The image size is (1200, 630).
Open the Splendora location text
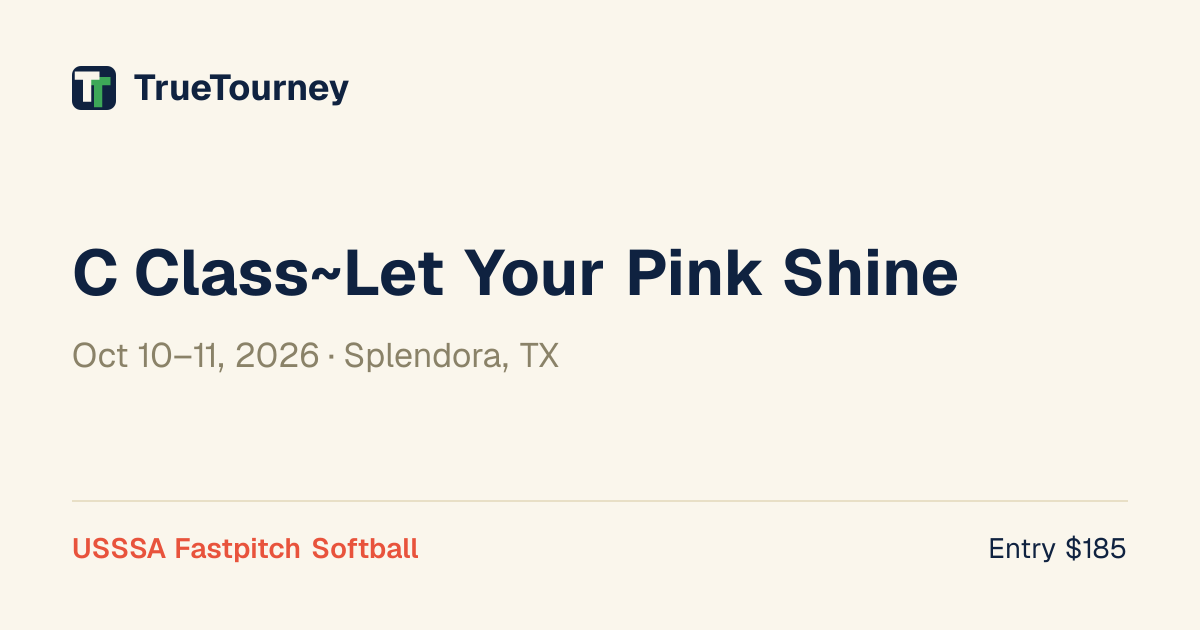pyautogui.click(x=426, y=356)
